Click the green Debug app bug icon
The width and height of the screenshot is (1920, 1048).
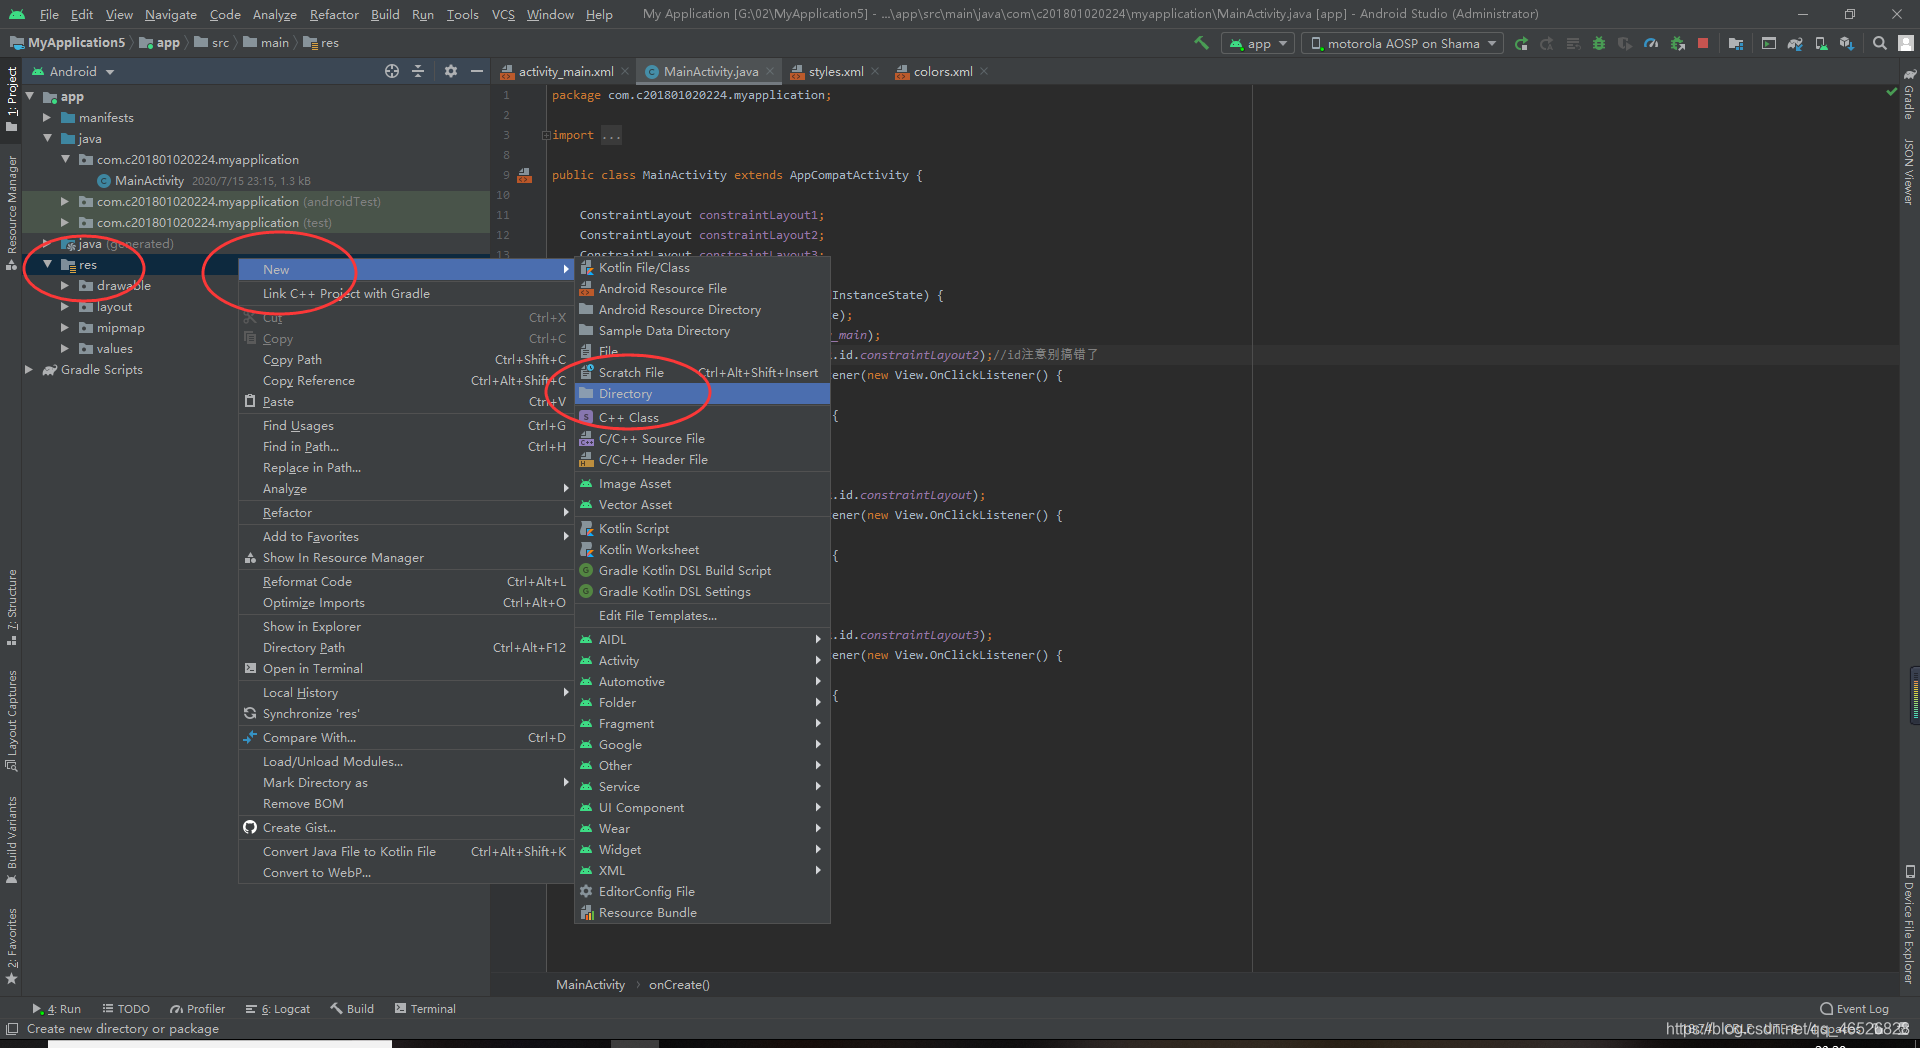tap(1599, 43)
